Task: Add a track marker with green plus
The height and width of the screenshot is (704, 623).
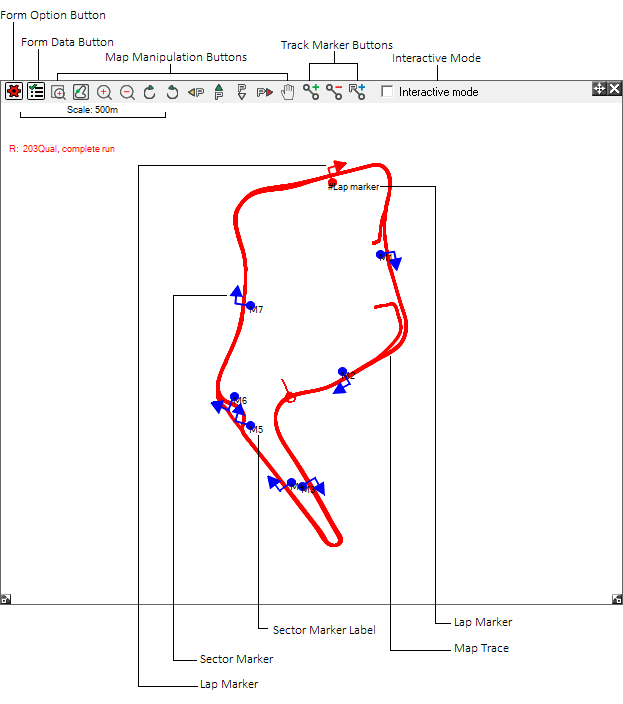Action: [311, 92]
